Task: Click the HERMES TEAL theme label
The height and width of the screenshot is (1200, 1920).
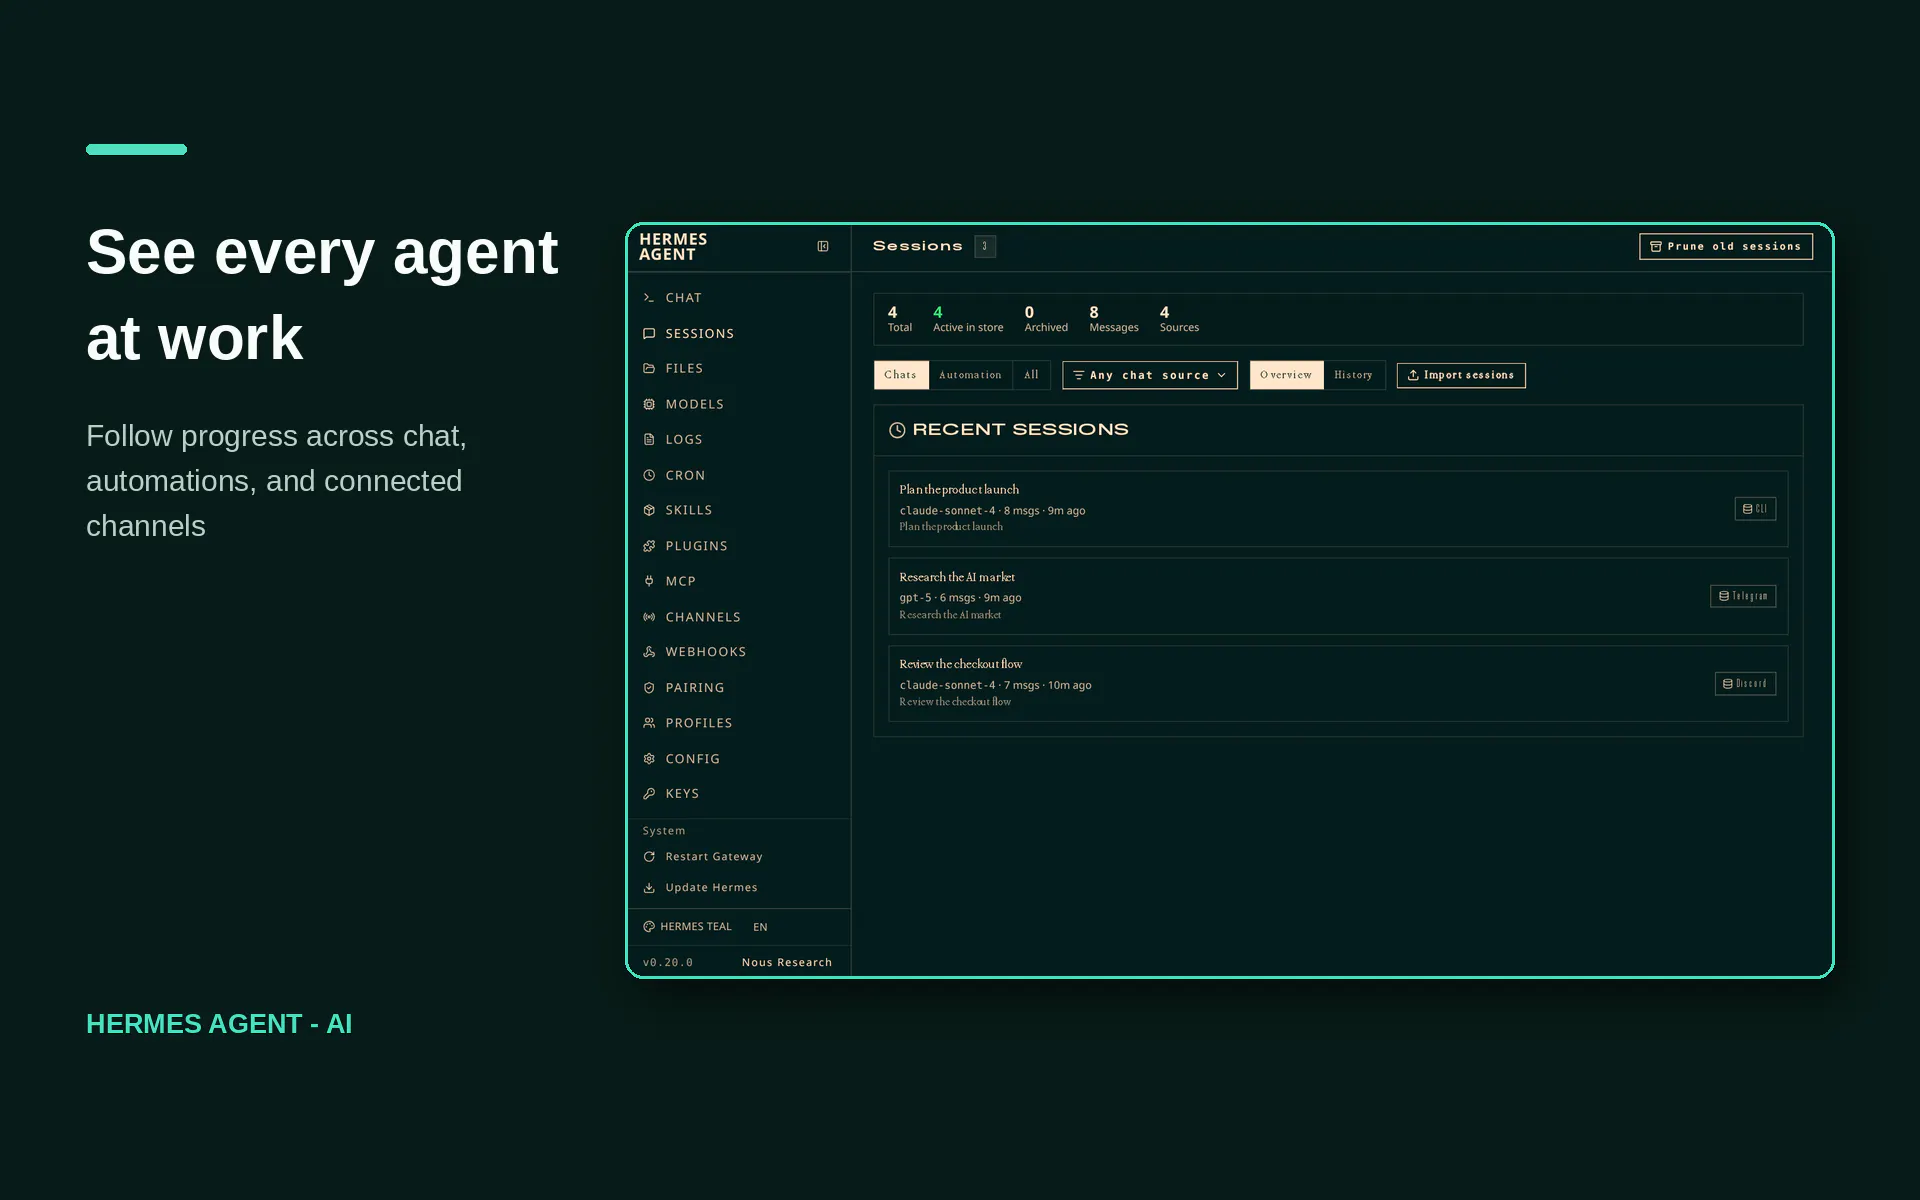Action: tap(696, 927)
